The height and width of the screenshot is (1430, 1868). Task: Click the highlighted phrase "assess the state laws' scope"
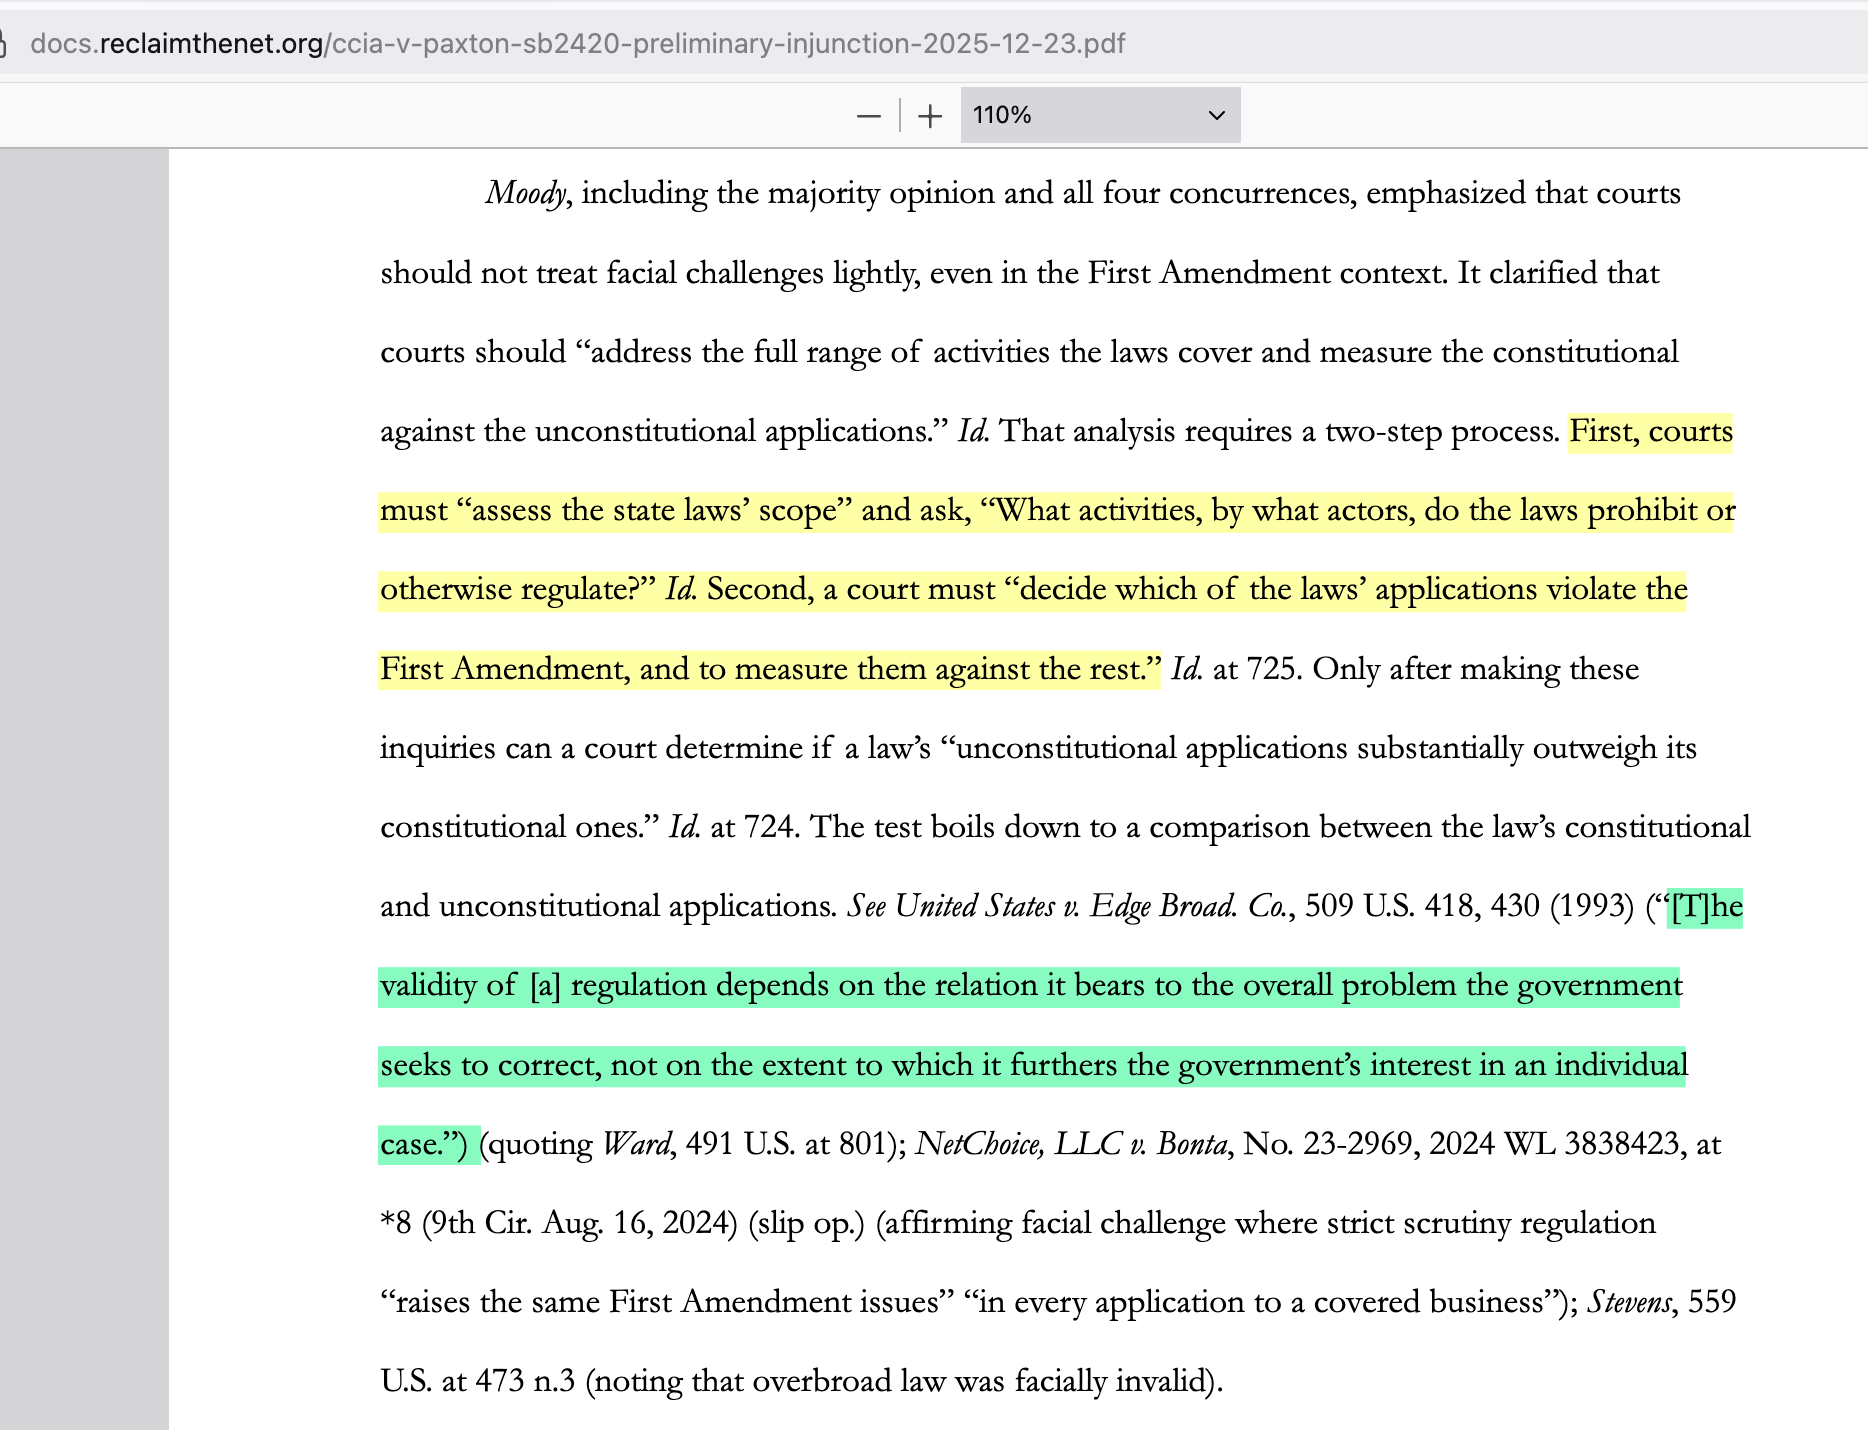(x=654, y=511)
